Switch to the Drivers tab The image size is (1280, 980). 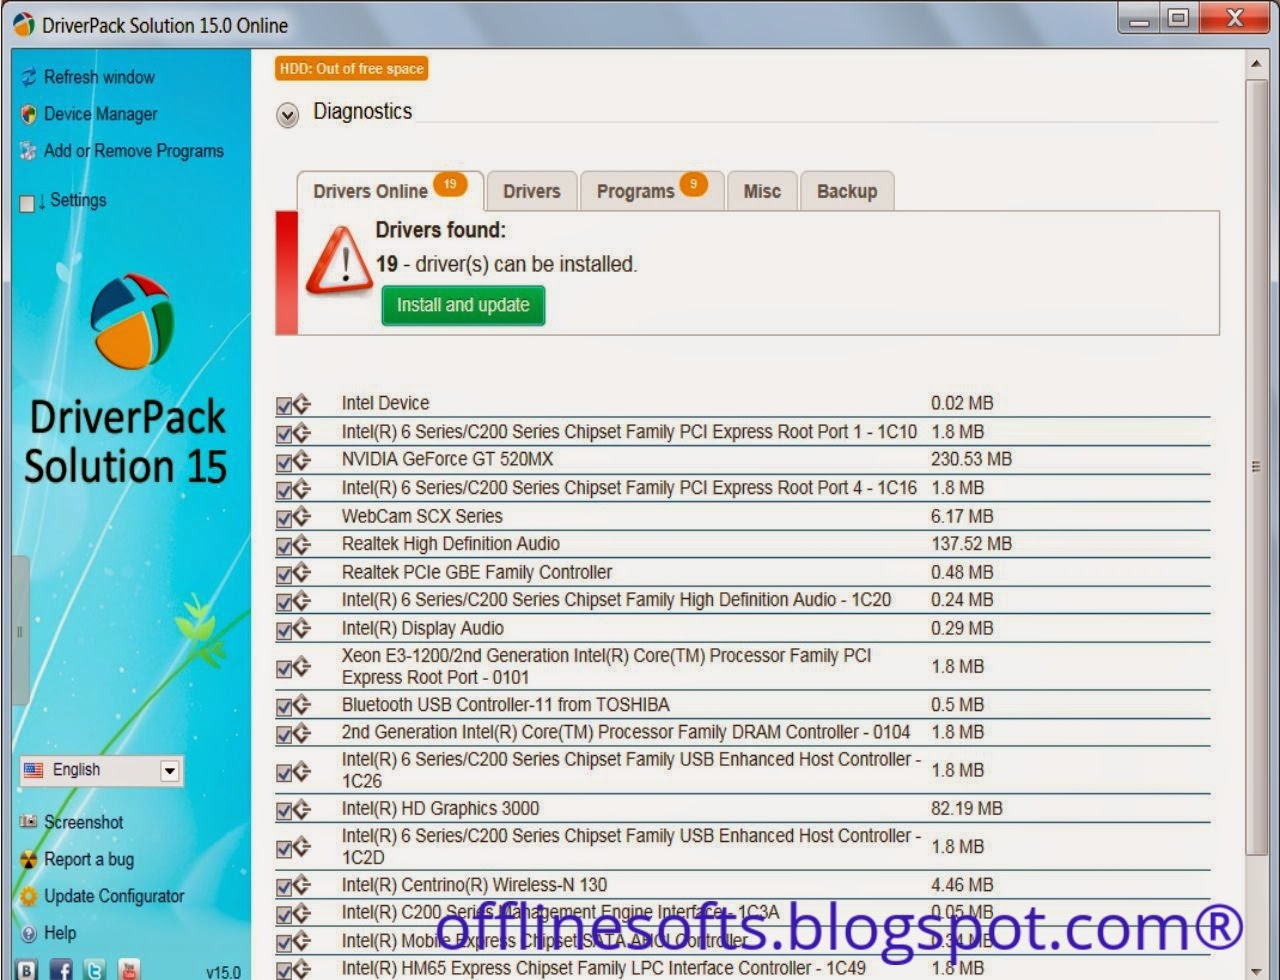(x=532, y=191)
